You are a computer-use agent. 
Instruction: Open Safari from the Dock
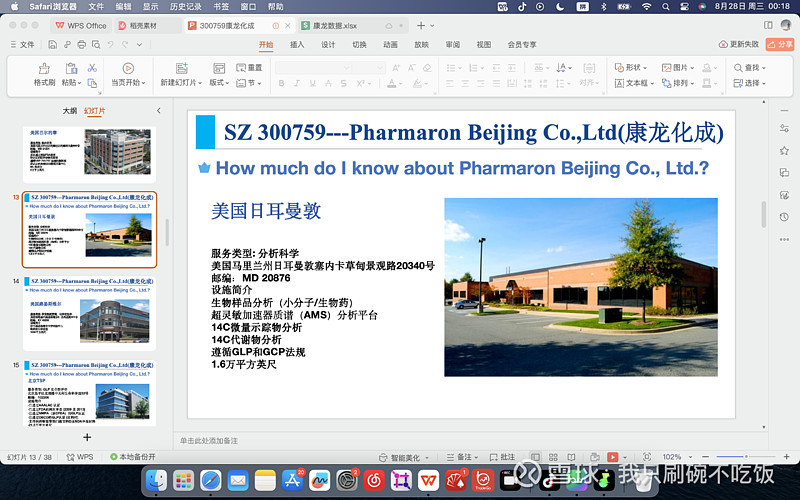tap(211, 480)
